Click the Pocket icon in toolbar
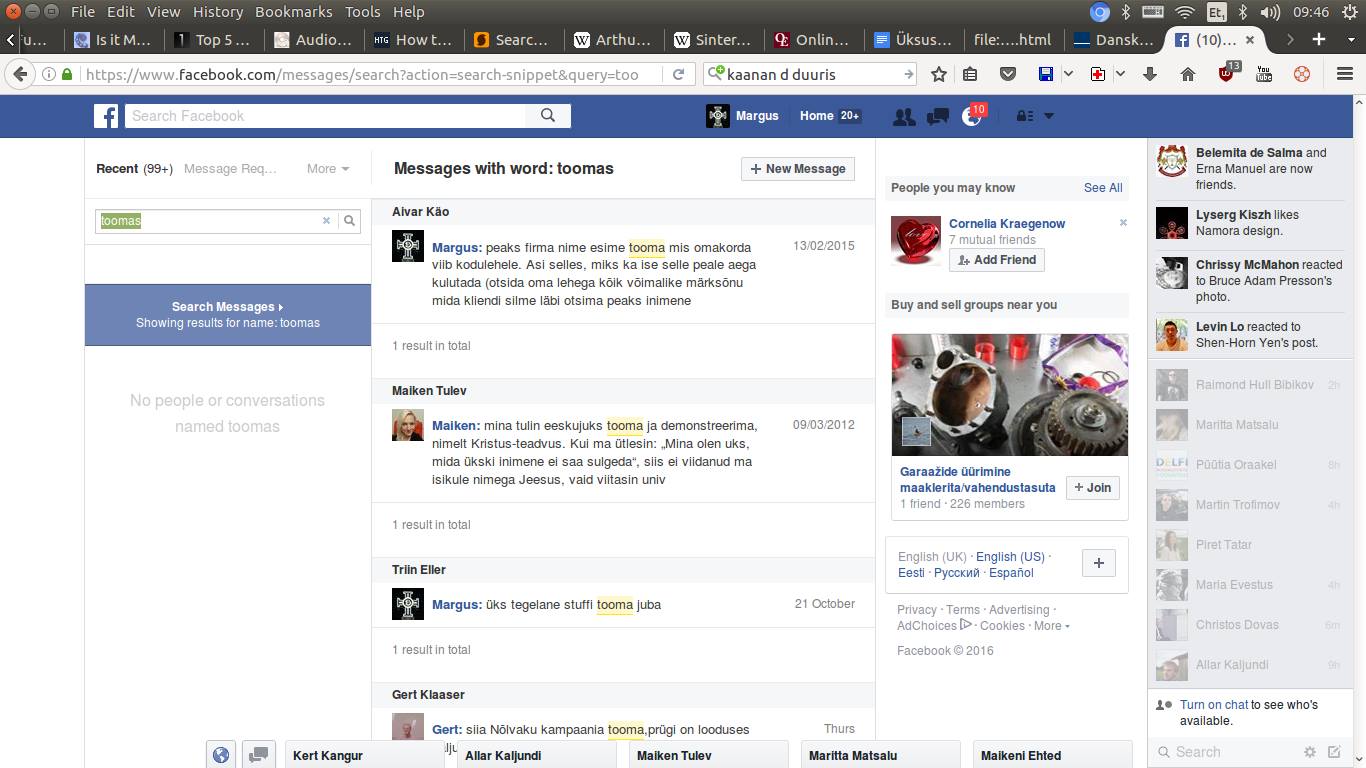 pyautogui.click(x=1008, y=74)
